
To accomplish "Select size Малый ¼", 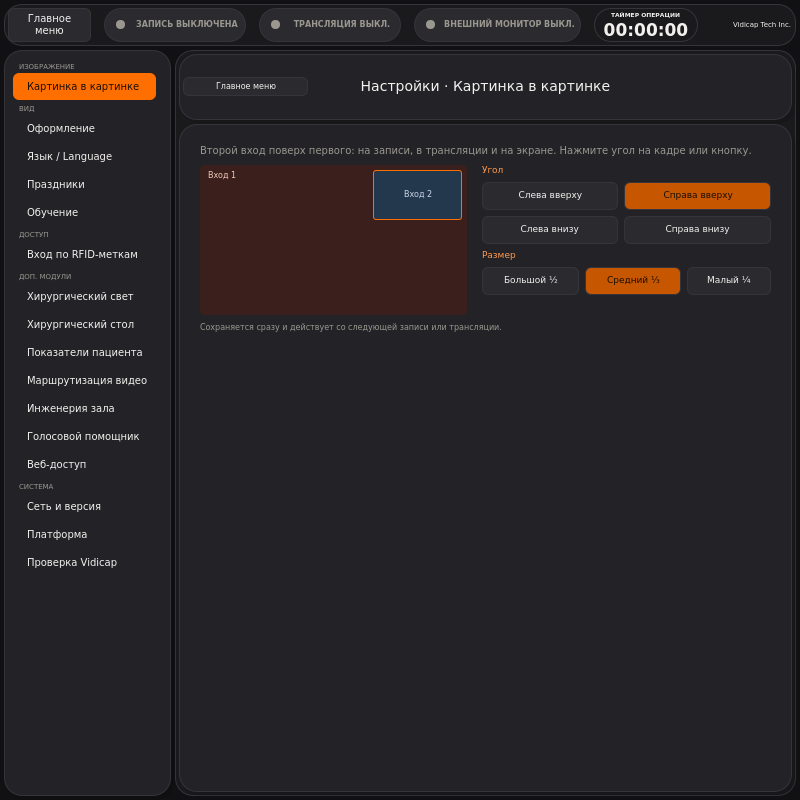I will click(x=729, y=281).
